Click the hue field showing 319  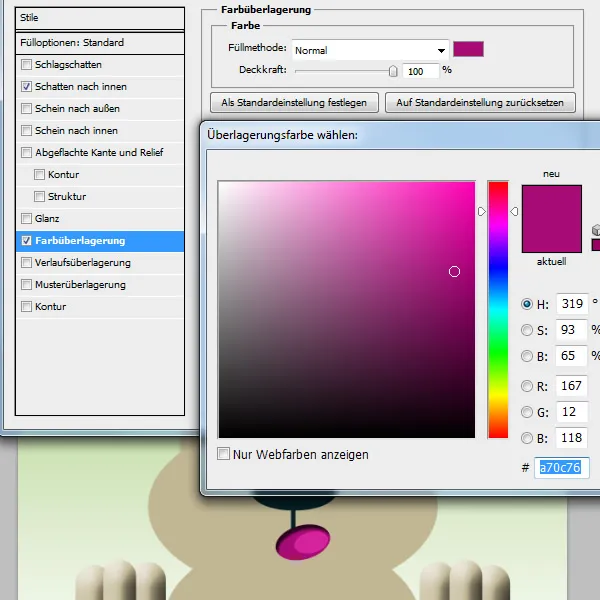572,304
